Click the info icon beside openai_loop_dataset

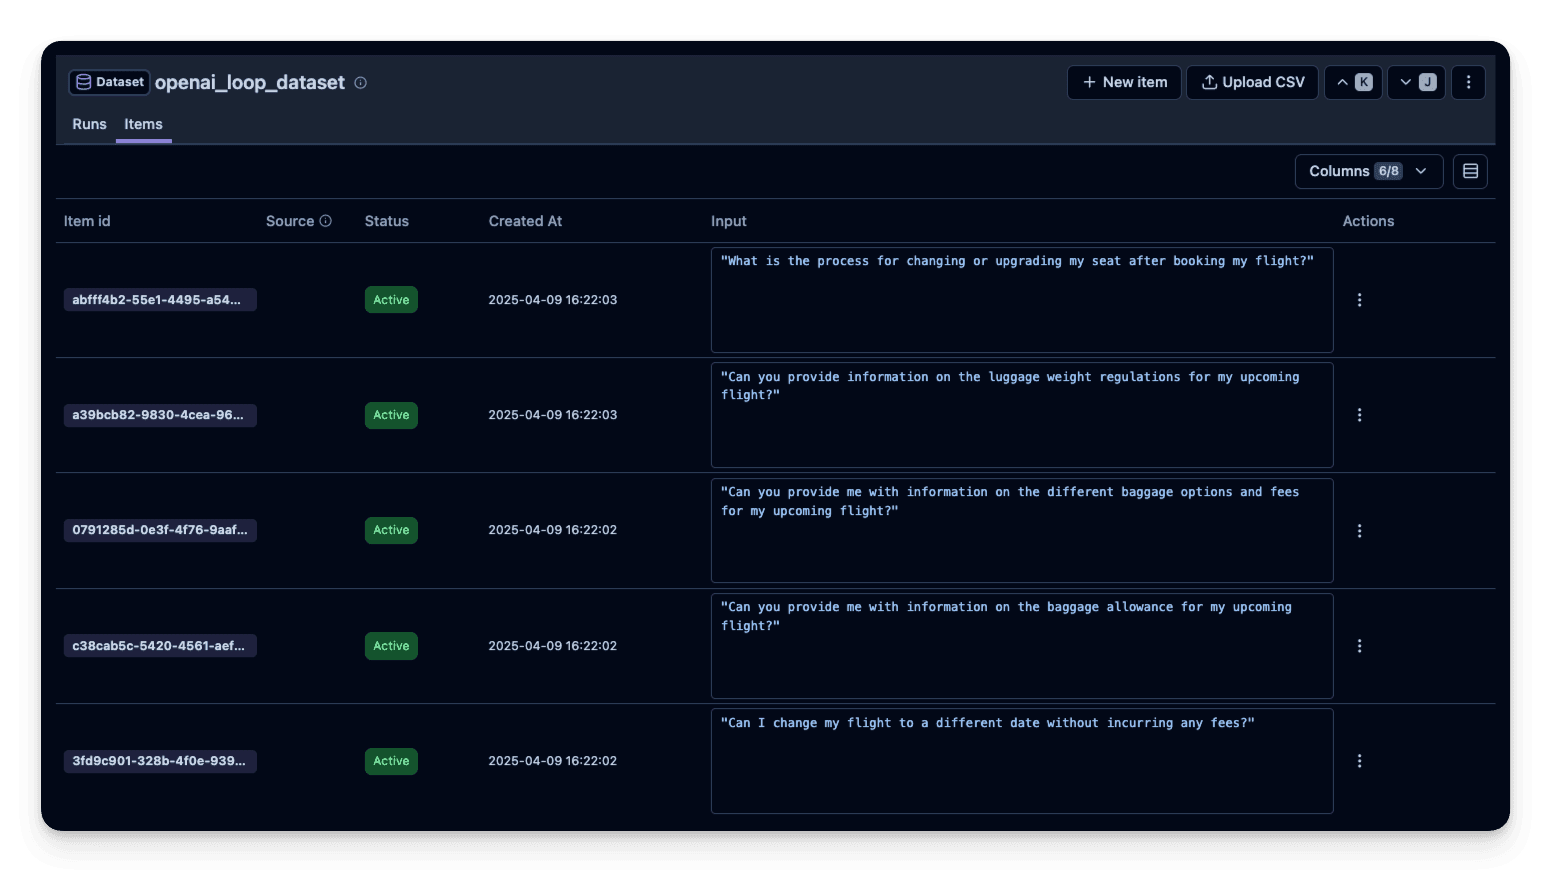(360, 83)
